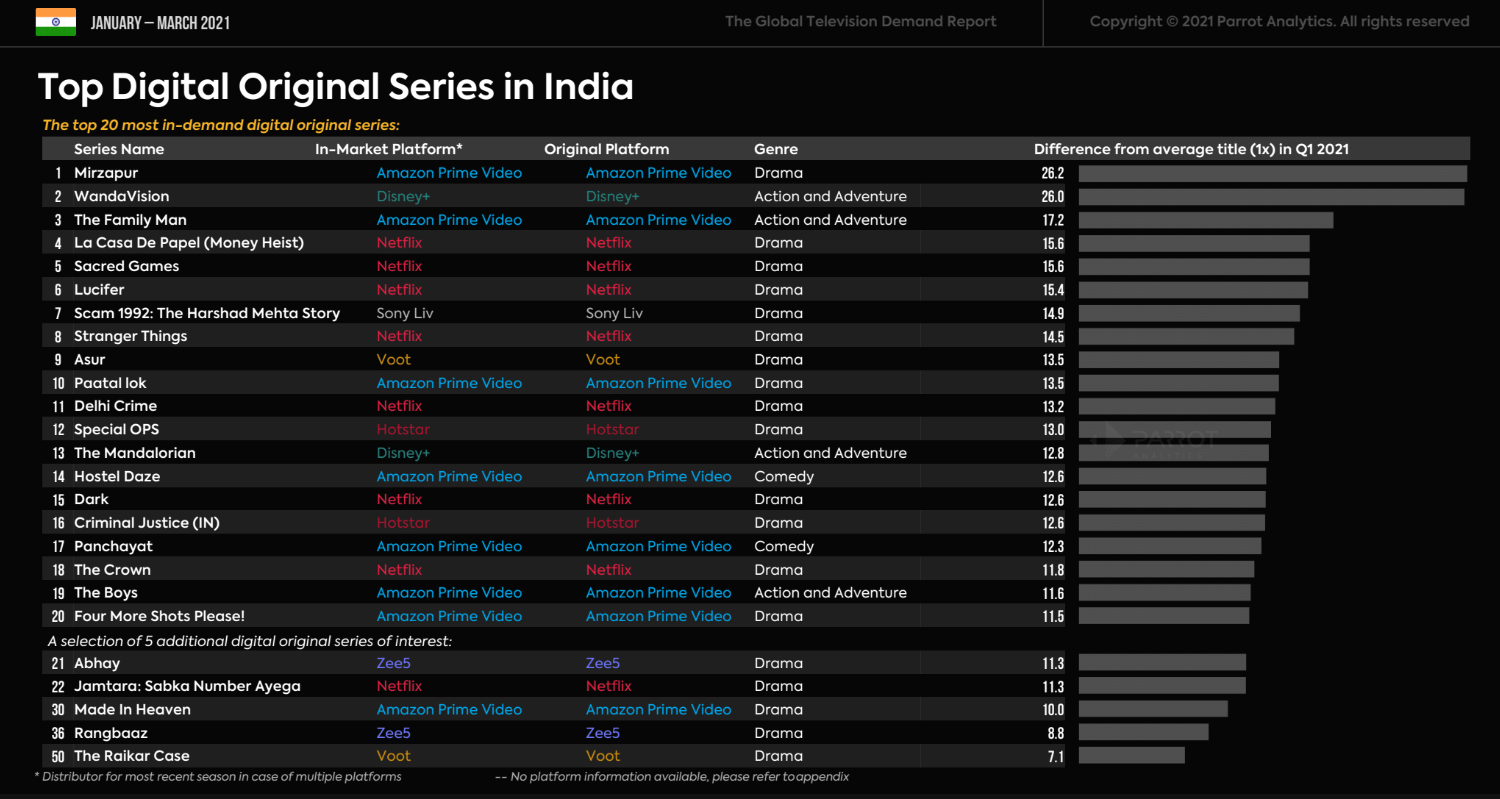
Task: Click the 'Genre' column header
Action: click(x=776, y=149)
